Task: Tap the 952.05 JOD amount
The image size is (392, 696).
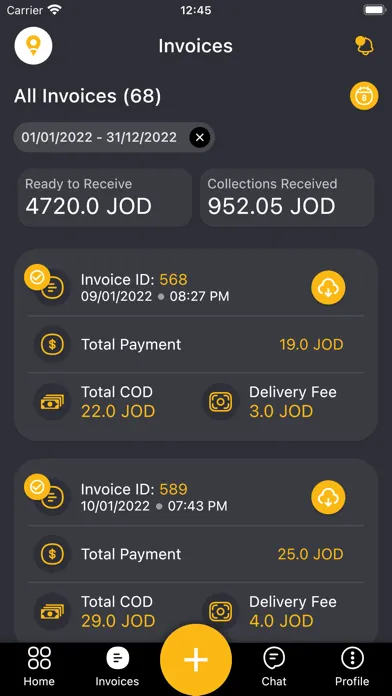Action: pos(271,206)
